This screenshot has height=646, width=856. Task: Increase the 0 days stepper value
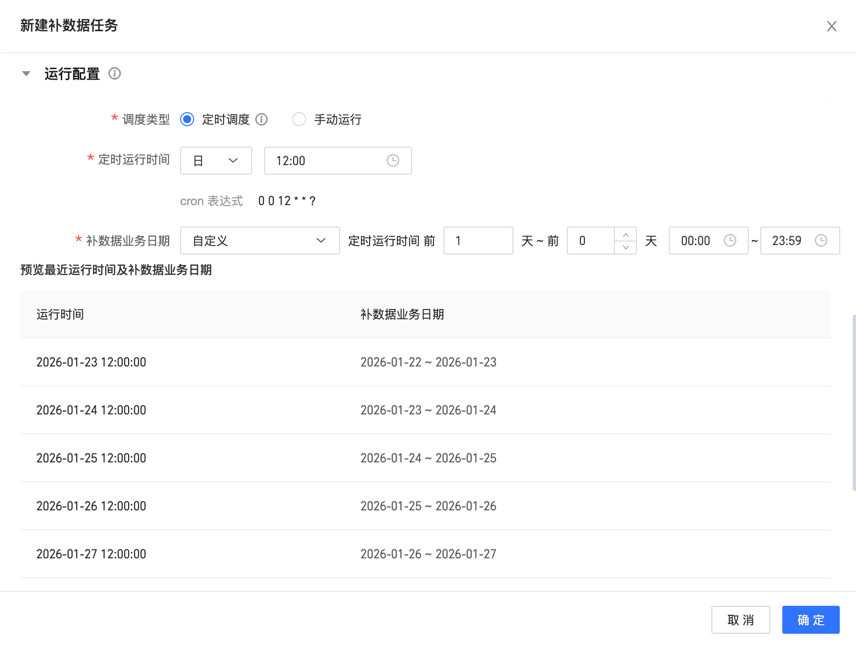(626, 235)
